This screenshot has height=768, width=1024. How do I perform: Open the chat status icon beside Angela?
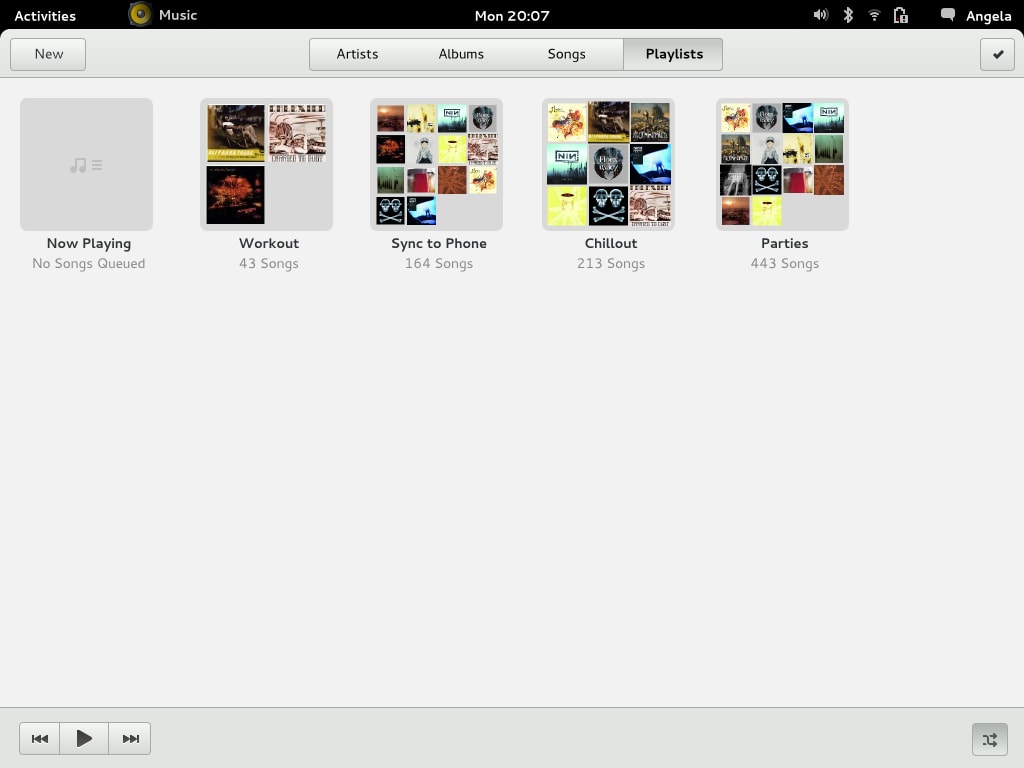(x=948, y=15)
